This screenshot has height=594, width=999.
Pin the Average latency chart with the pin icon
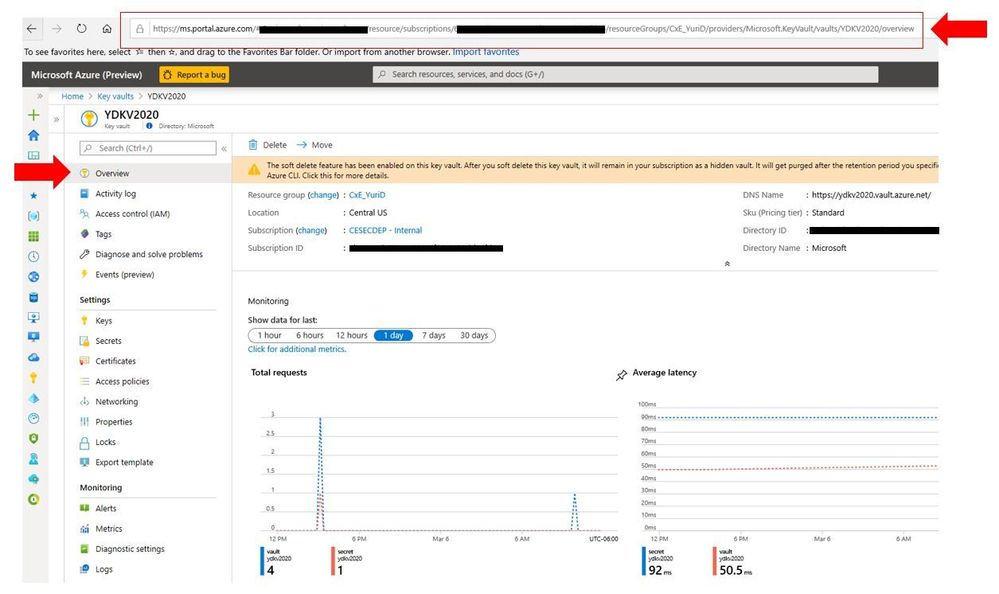pos(621,375)
